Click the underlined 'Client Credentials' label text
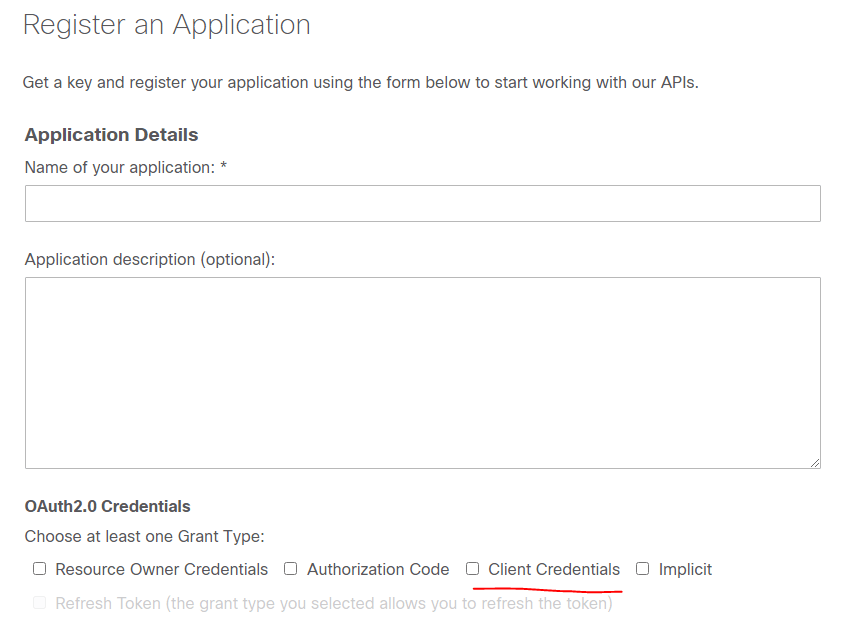856x633 pixels. pyautogui.click(x=554, y=569)
